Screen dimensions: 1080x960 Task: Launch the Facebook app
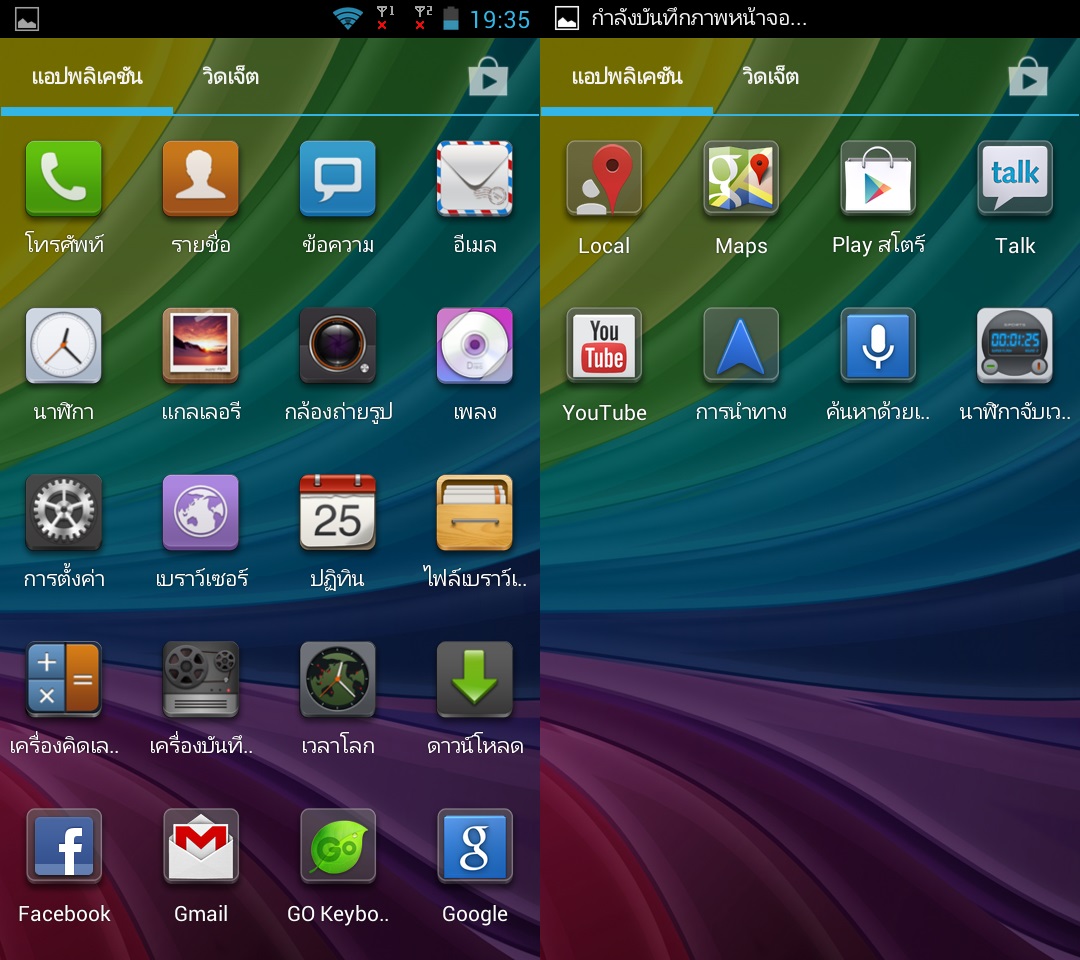[x=63, y=846]
